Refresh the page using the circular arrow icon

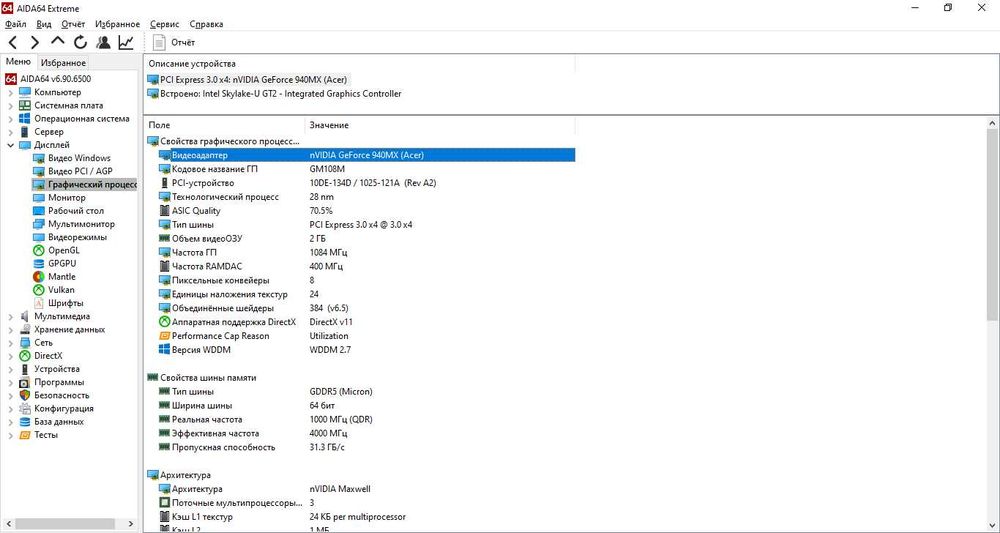pos(80,43)
